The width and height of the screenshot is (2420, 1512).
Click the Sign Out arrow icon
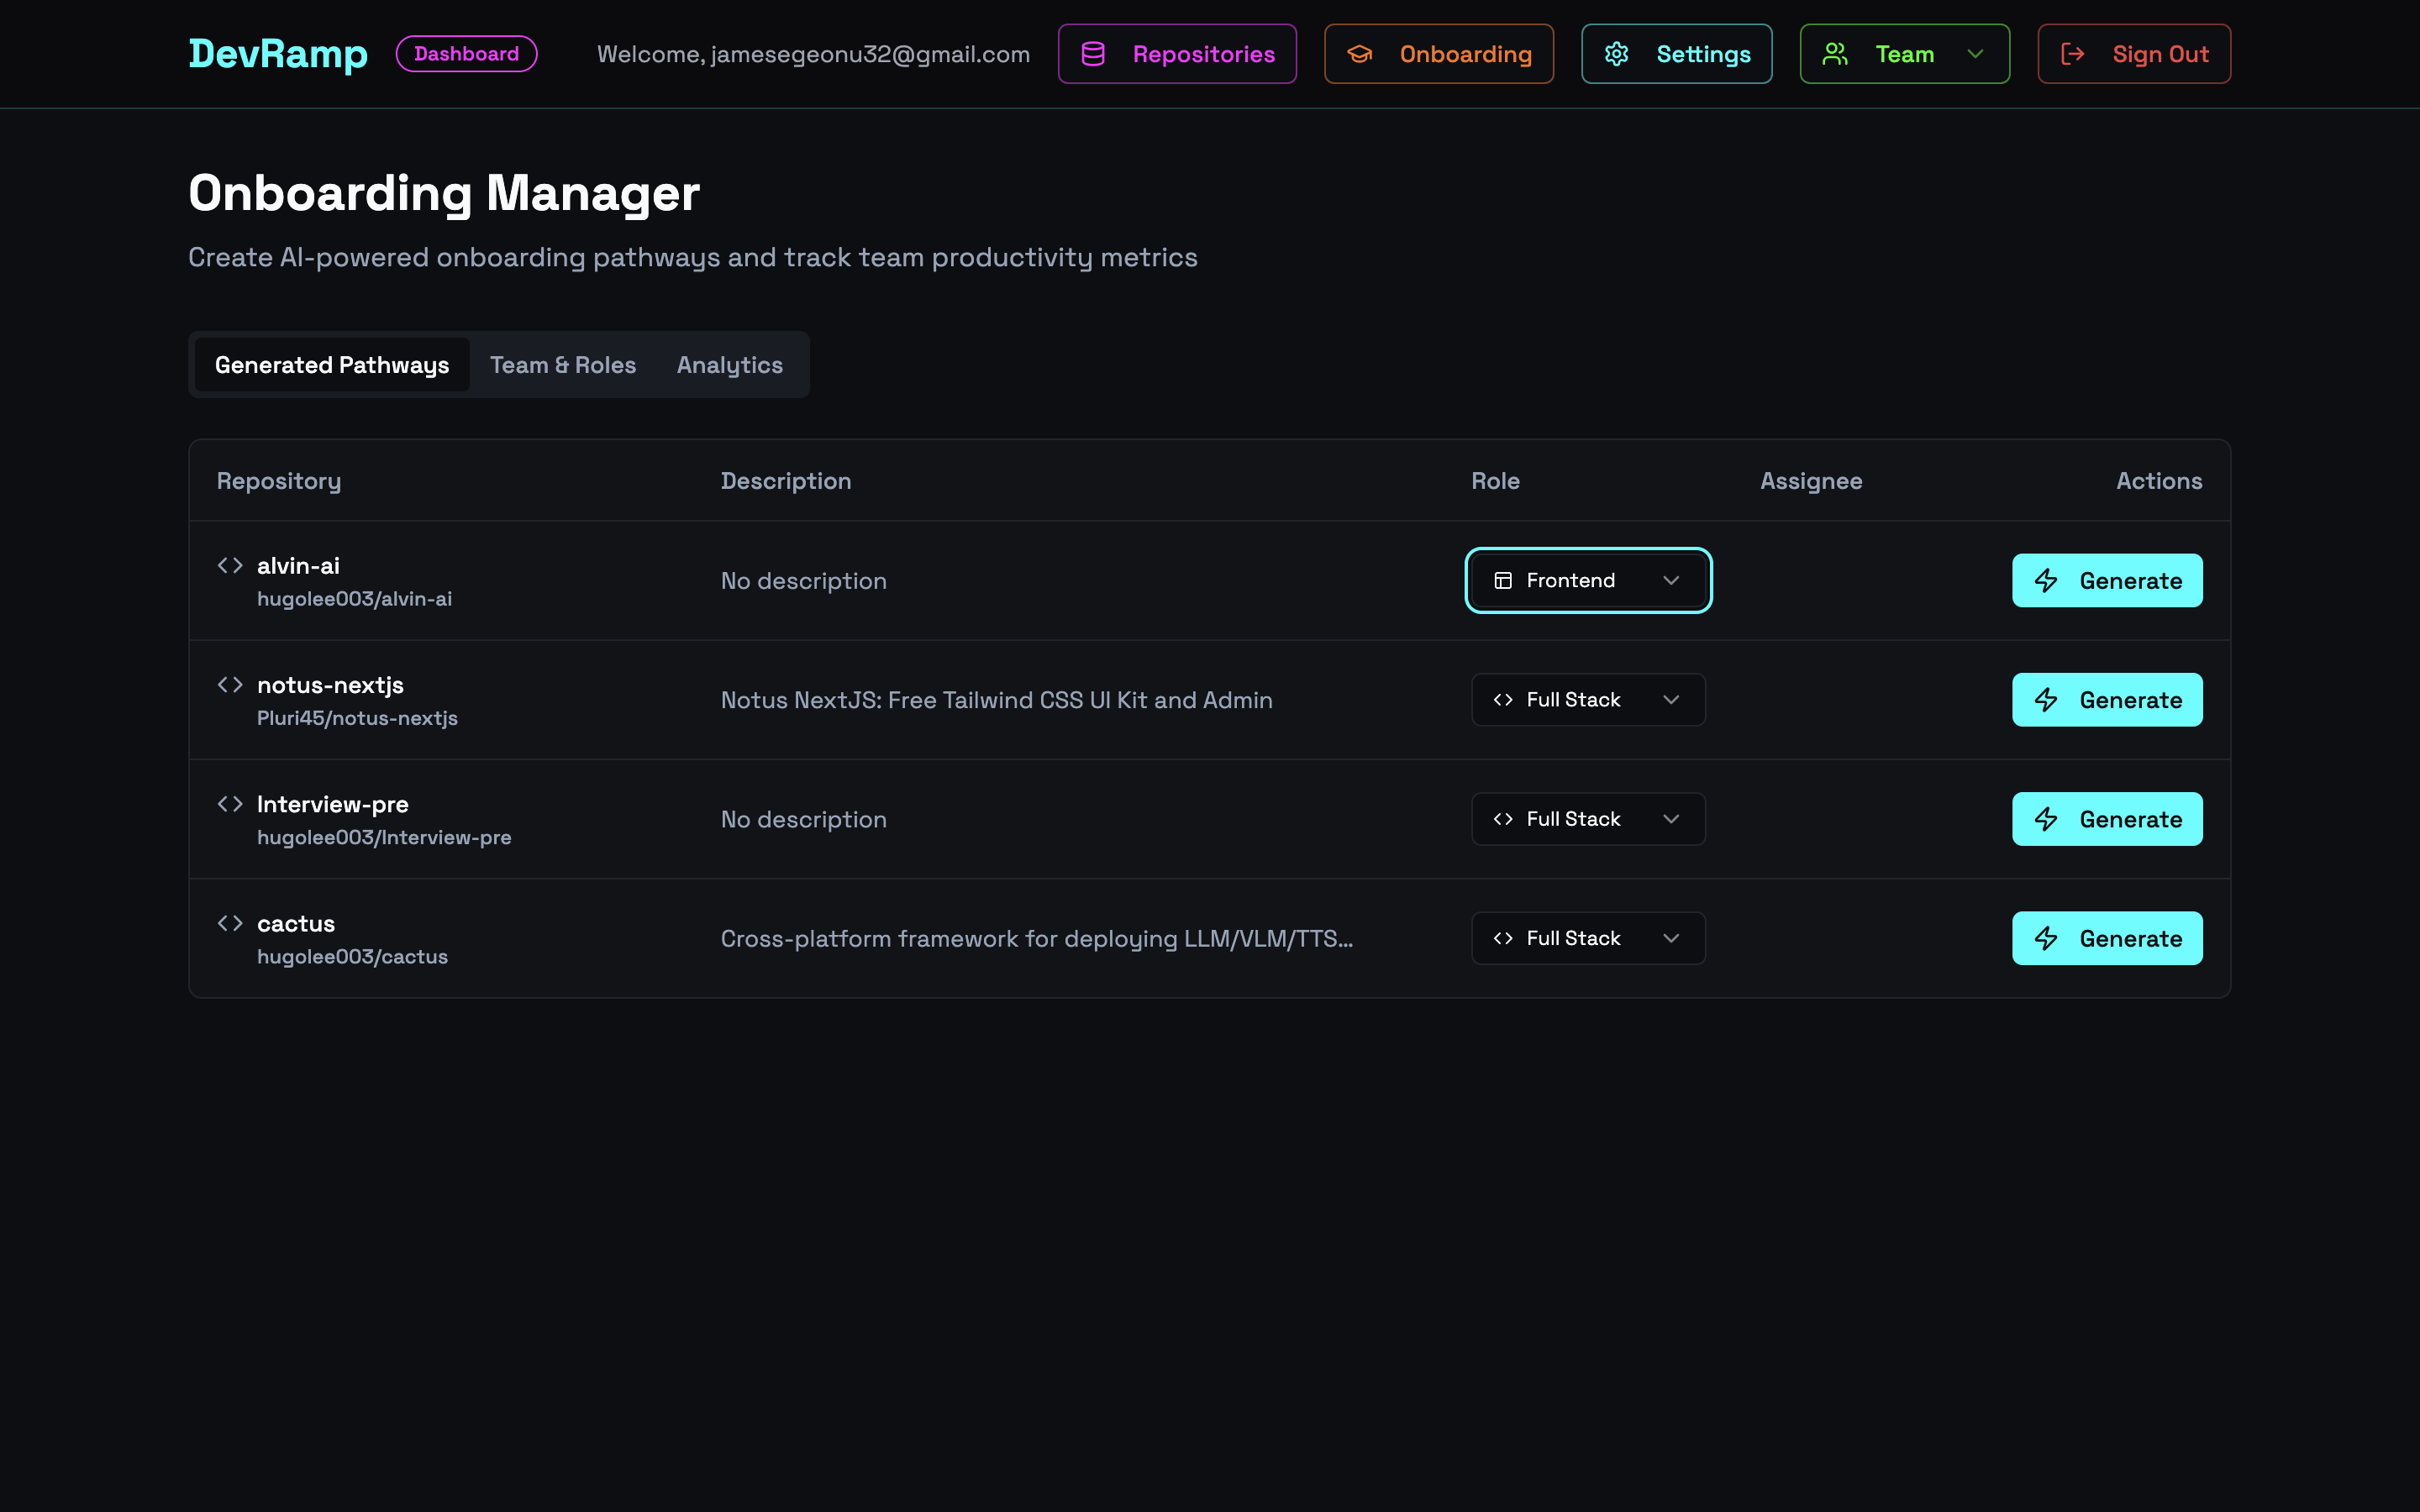[x=2074, y=54]
